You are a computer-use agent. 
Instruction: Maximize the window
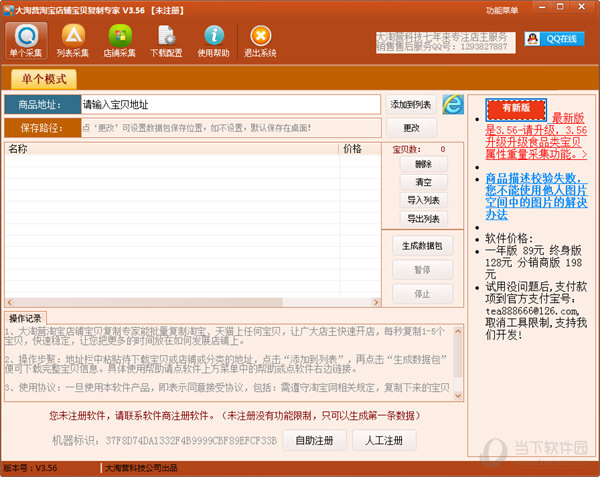560,7
